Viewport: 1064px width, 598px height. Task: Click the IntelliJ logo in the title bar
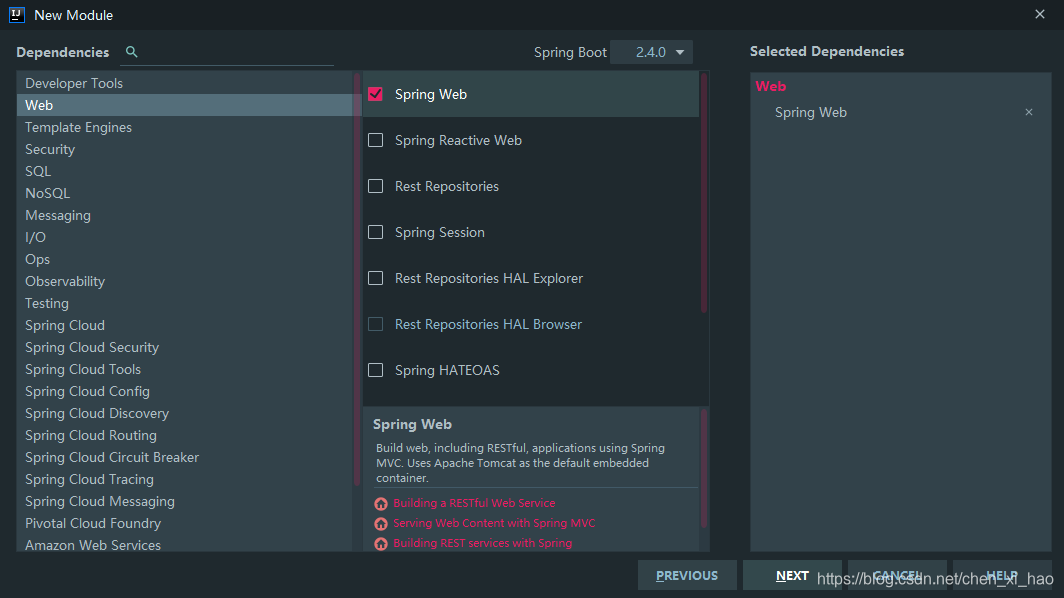point(17,15)
